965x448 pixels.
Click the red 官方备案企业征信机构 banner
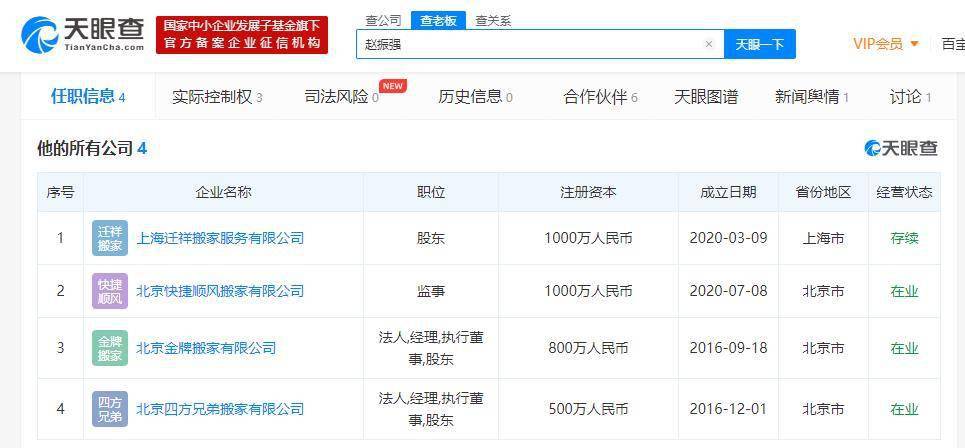point(241,35)
